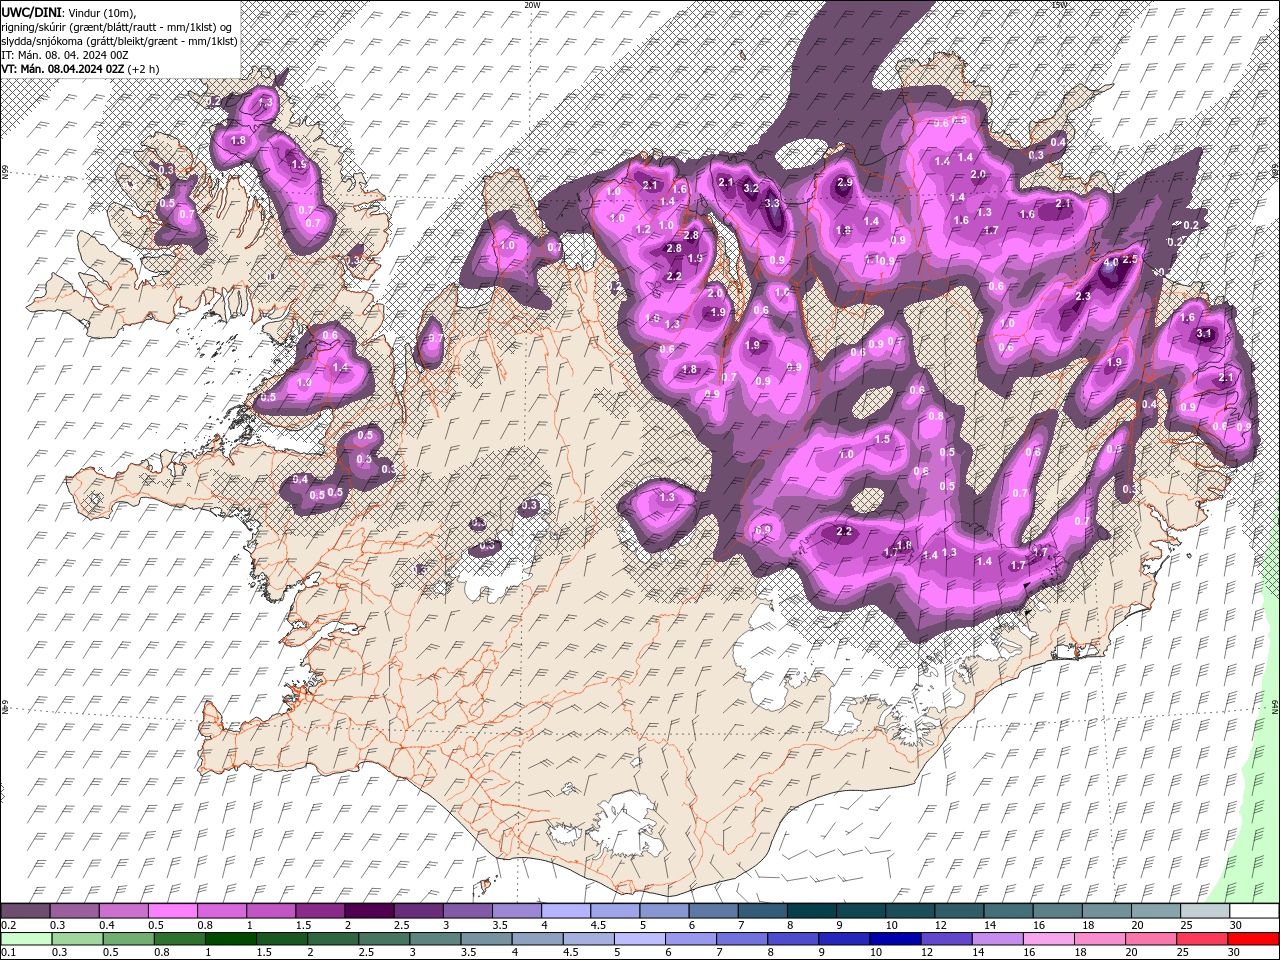
Task: Select snow legend swatch between 8 and 9
Action: [811, 911]
